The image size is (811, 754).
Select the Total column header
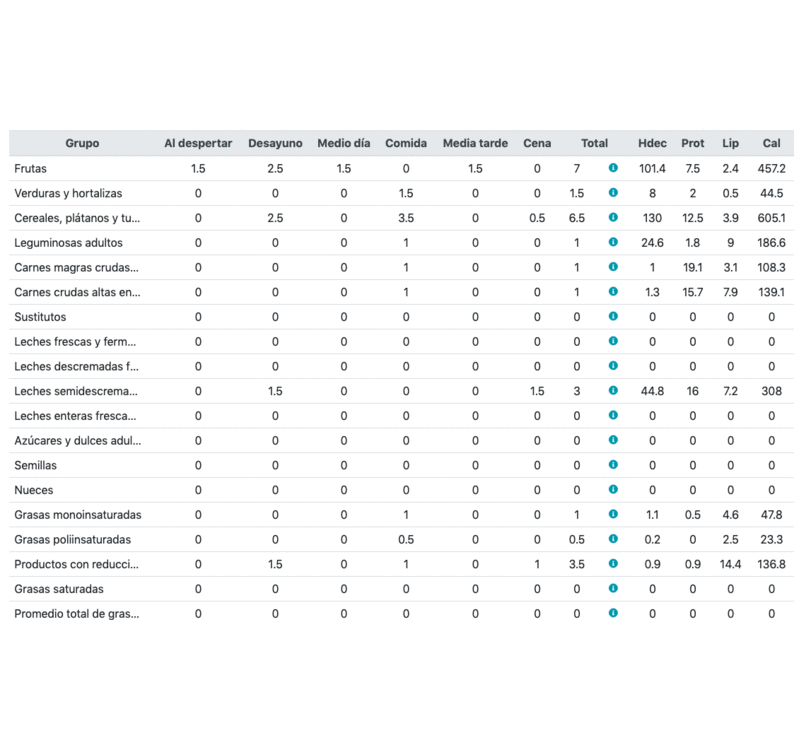pos(594,143)
